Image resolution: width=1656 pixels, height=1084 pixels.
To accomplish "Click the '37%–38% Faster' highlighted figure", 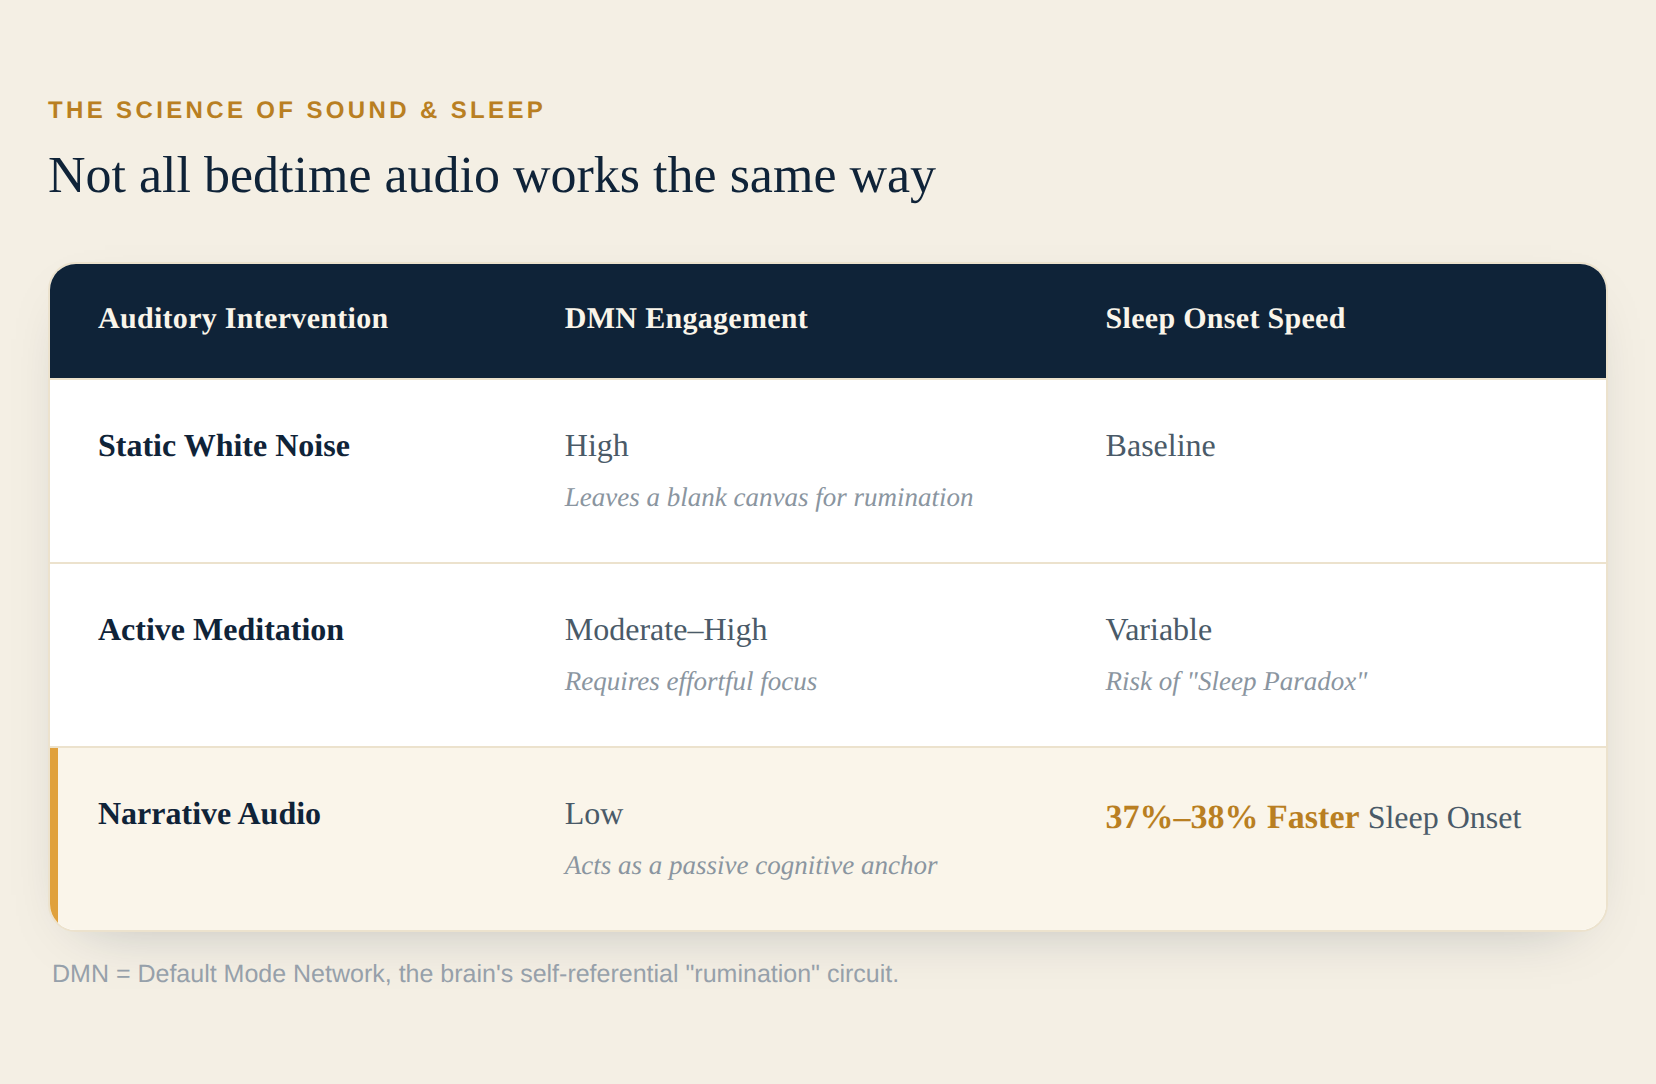I will click(x=1232, y=817).
